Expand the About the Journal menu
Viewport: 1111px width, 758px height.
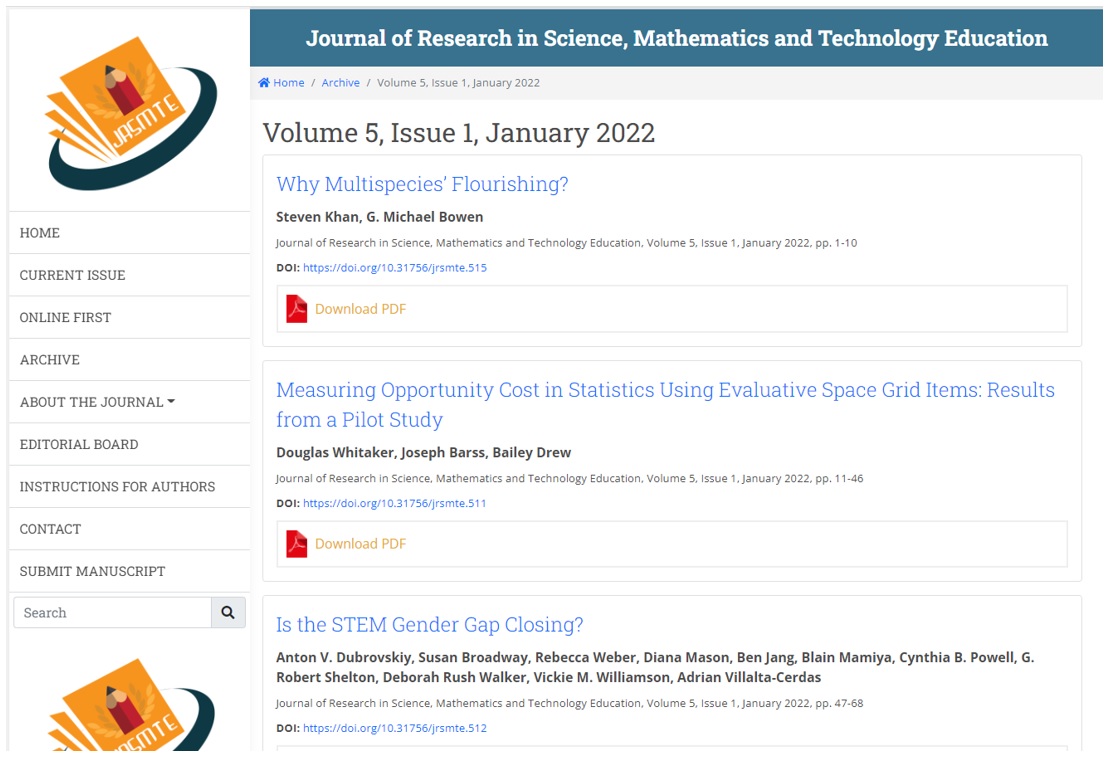[97, 402]
